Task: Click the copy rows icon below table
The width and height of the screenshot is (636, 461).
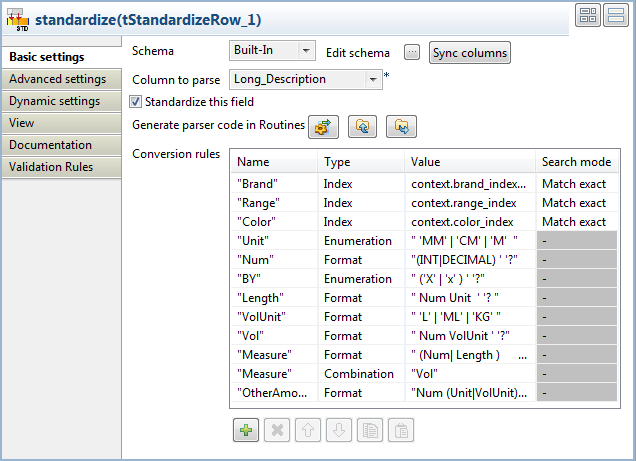Action: click(x=370, y=430)
